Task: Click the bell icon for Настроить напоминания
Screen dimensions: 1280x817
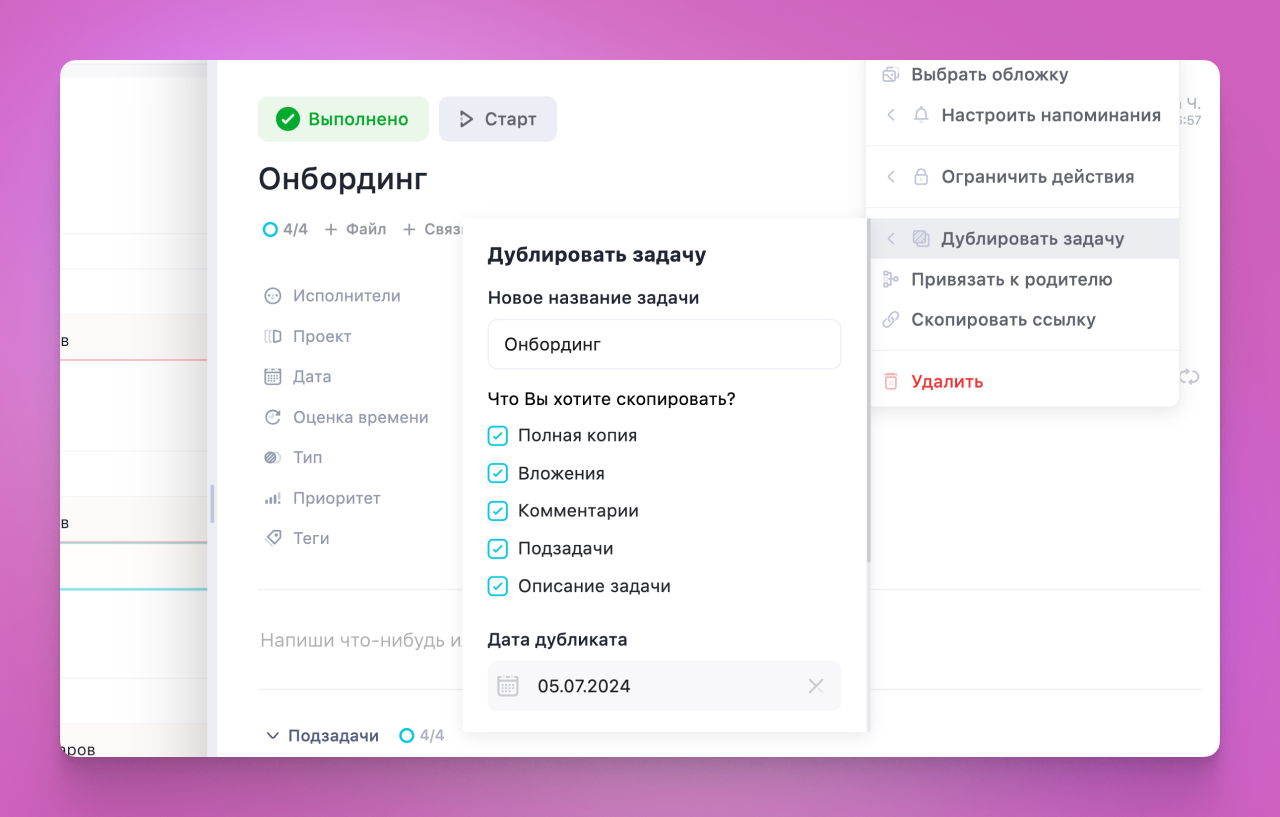Action: 921,115
